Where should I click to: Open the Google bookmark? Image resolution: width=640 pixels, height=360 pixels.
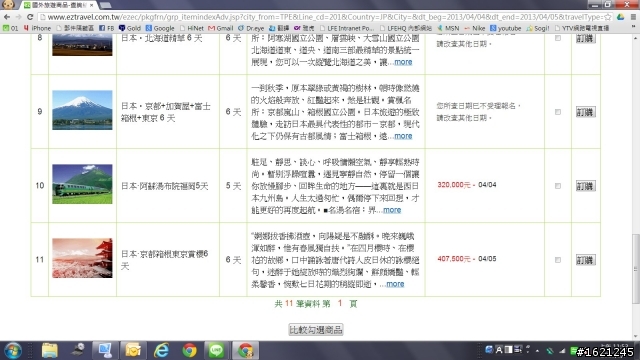pyautogui.click(x=160, y=28)
